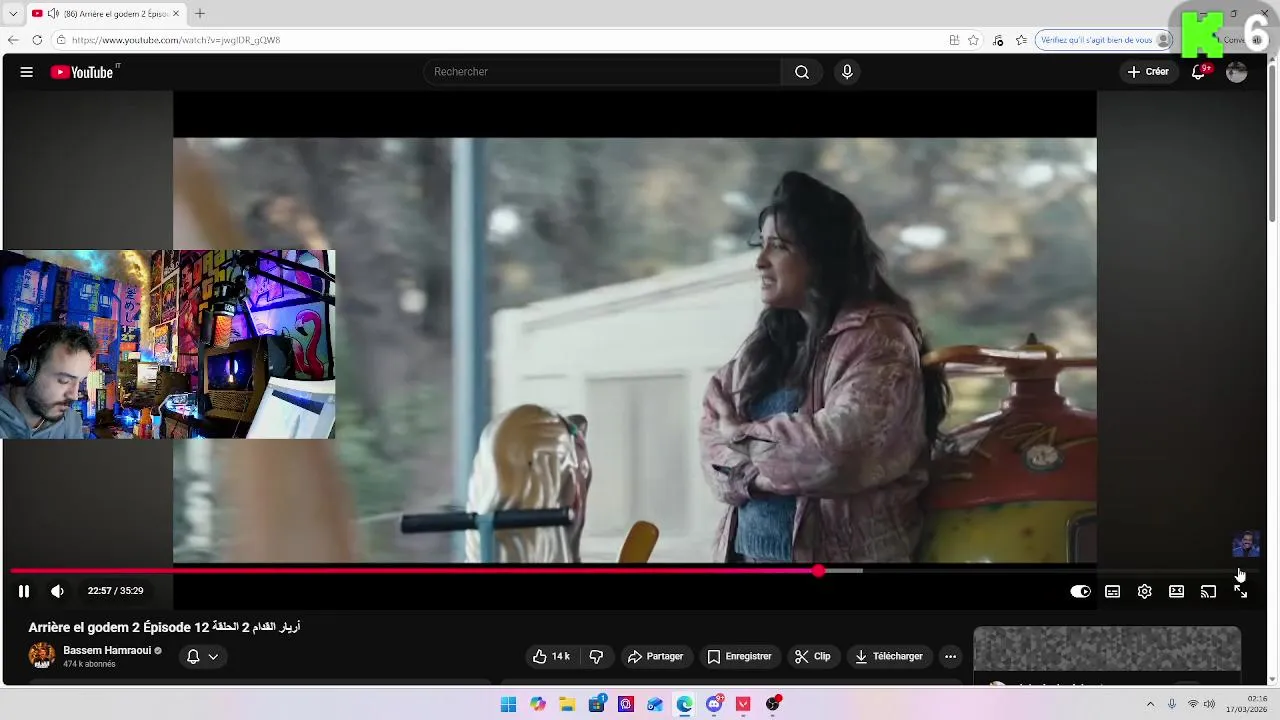Open the Créer button

[x=1148, y=72]
